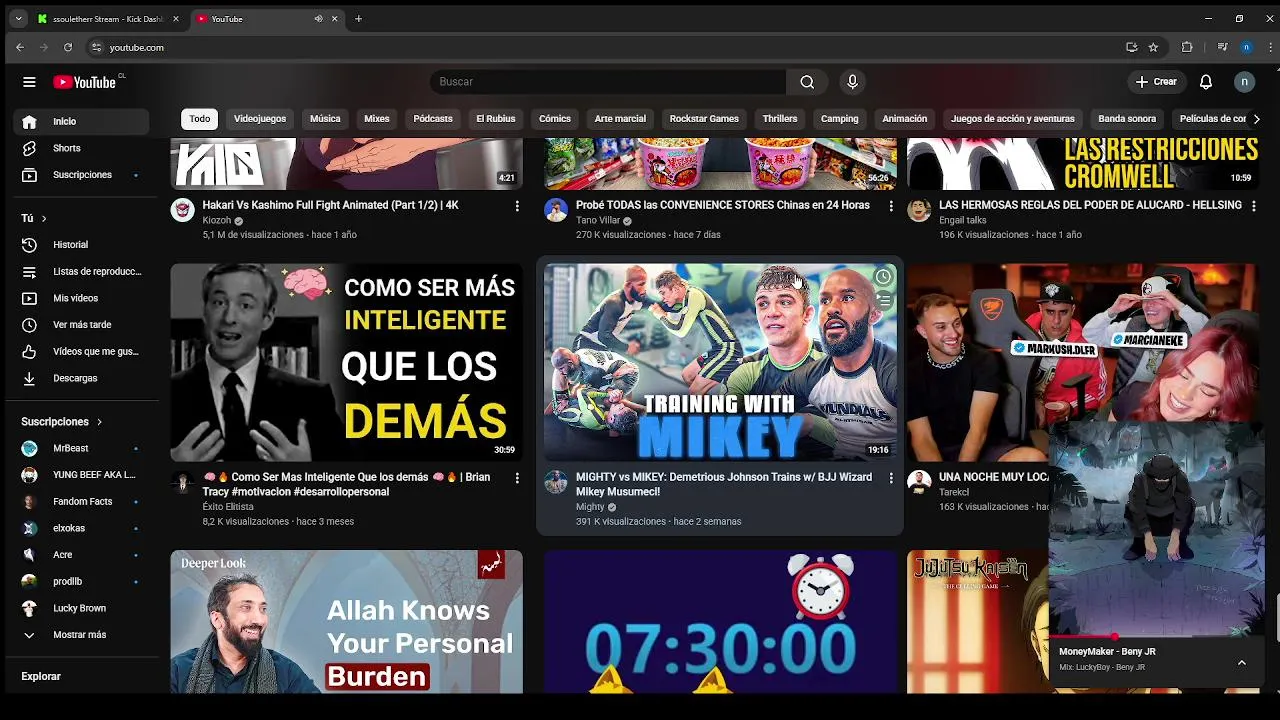Mute the YouTube tab audio icon

[x=318, y=19]
